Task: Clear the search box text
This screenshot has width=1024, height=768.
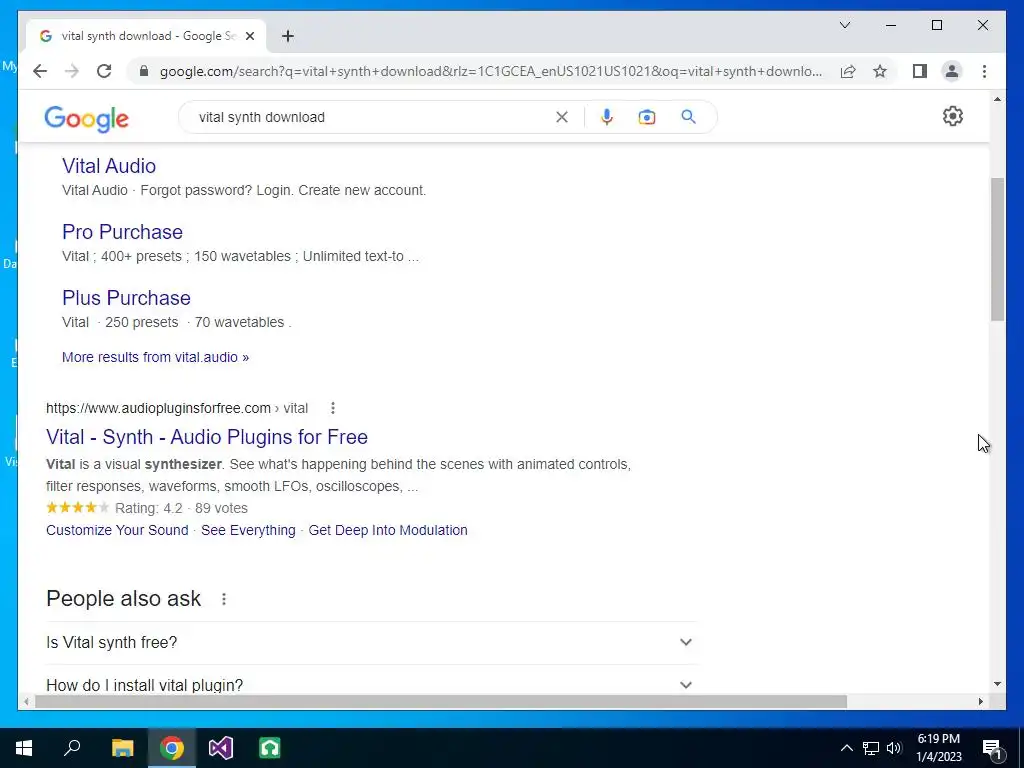Action: coord(562,117)
